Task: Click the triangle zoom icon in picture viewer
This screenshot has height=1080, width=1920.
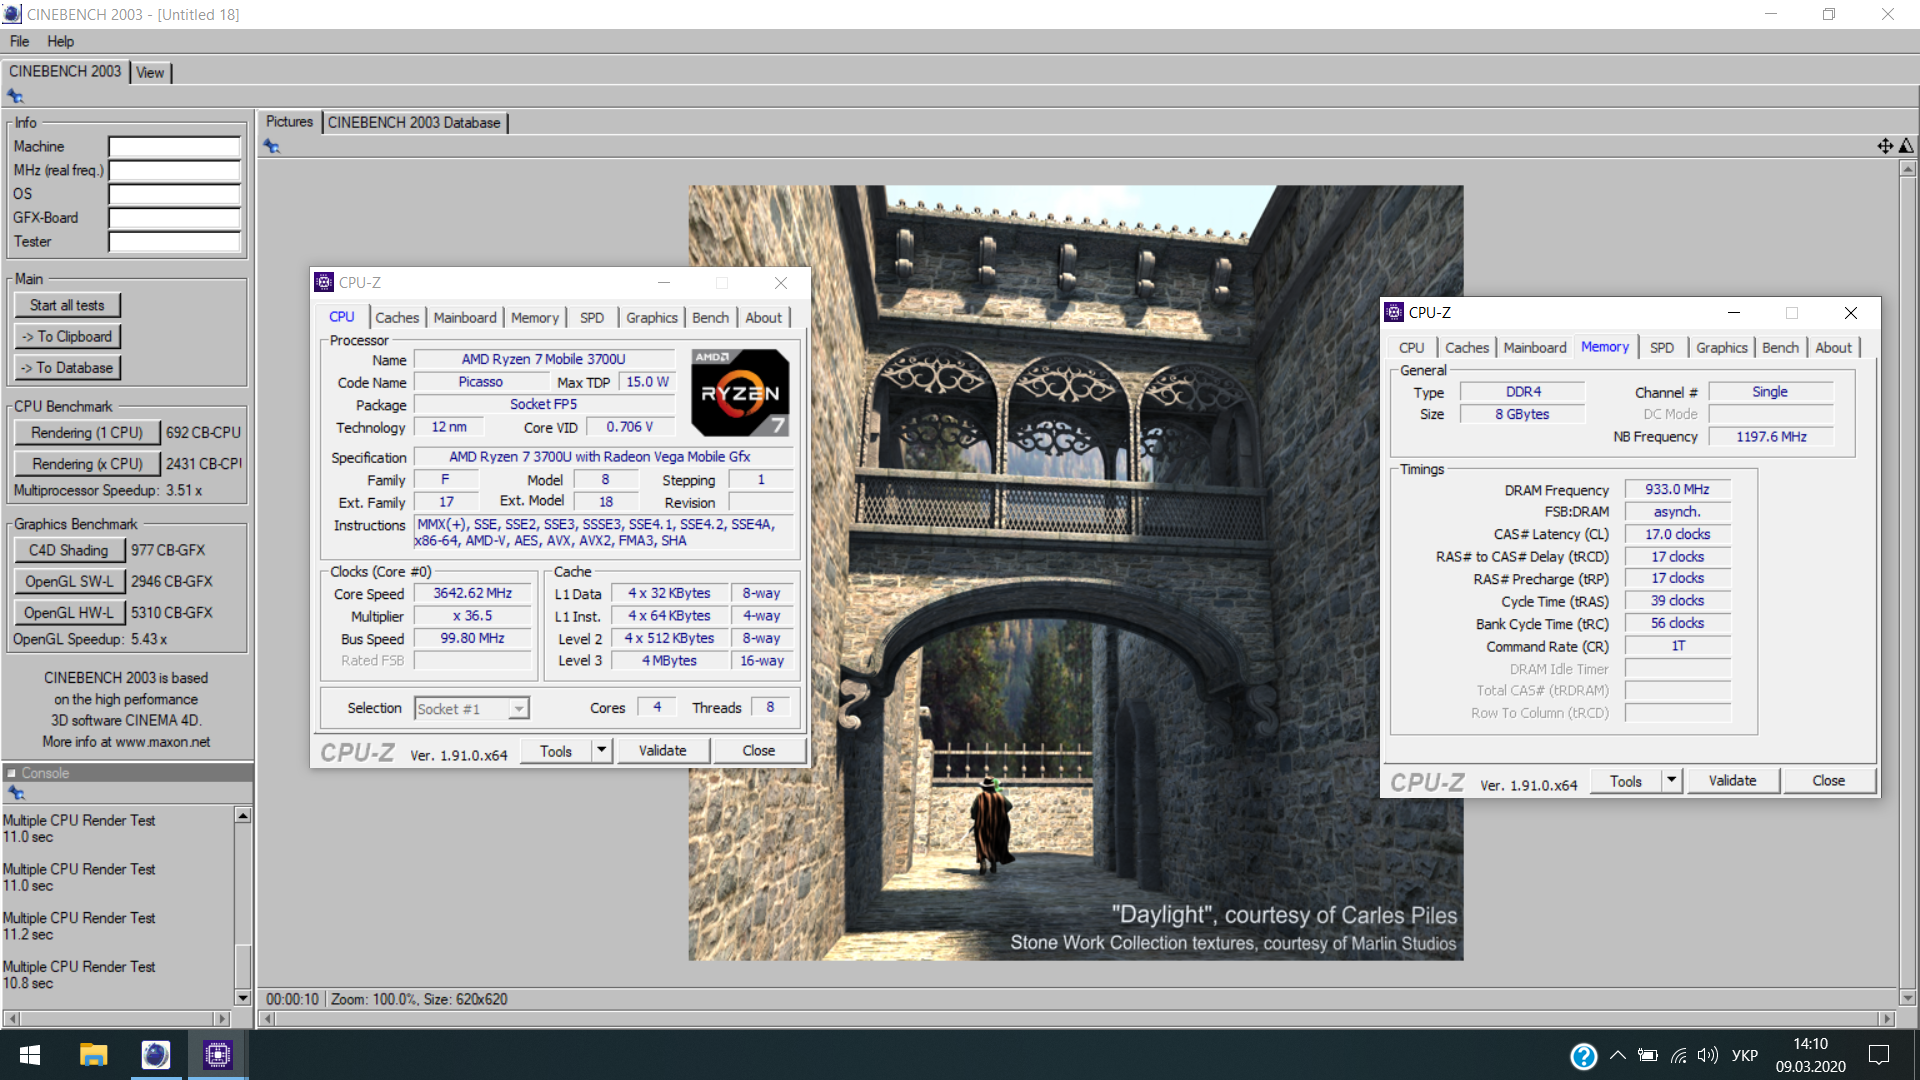Action: coord(1907,146)
